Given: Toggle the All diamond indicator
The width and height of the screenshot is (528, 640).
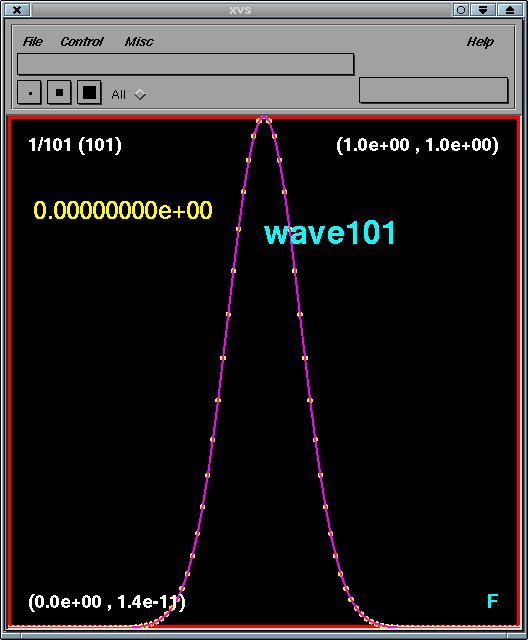Looking at the screenshot, I should coord(140,94).
